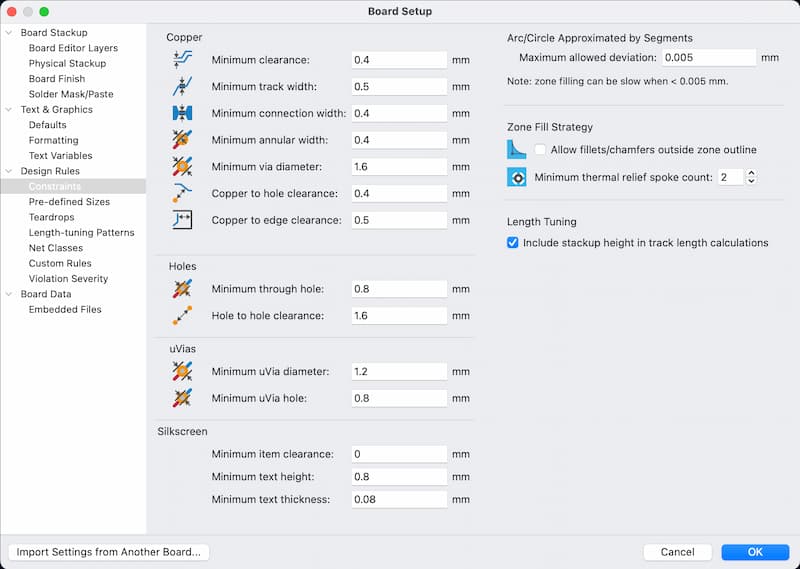Click the minimum clearance icon
The width and height of the screenshot is (800, 569).
182,60
